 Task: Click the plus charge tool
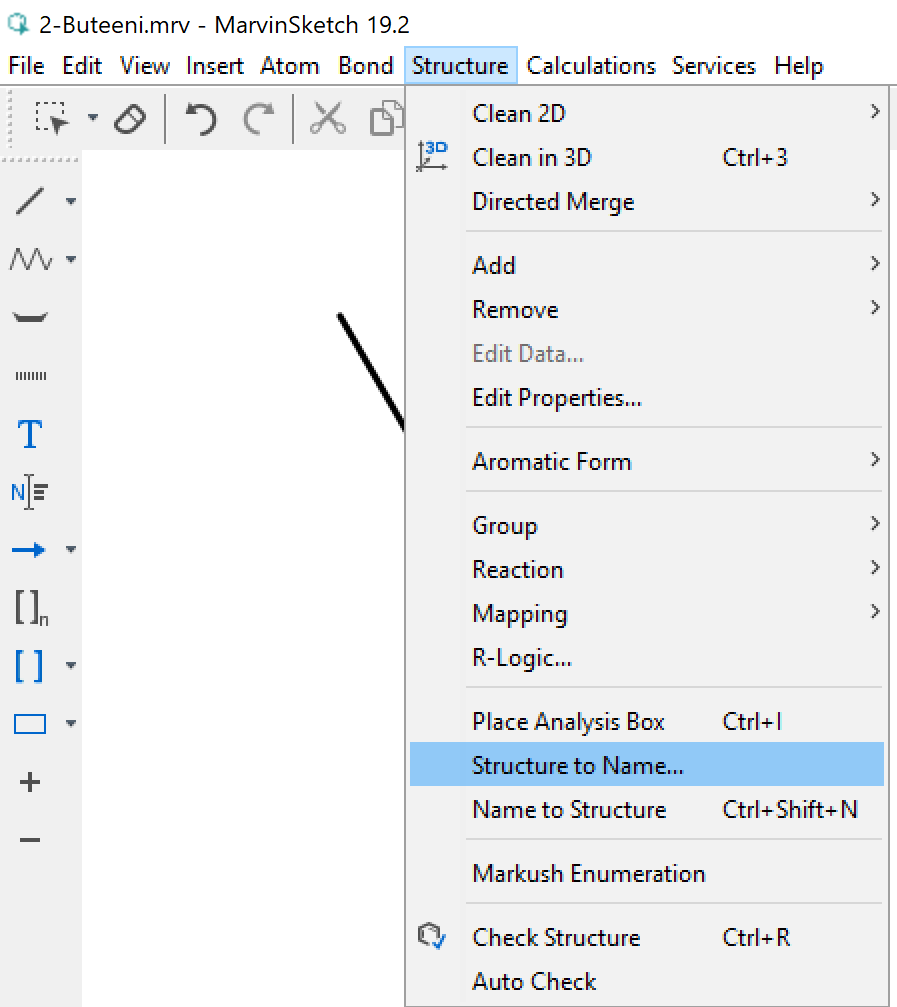pyautogui.click(x=30, y=782)
